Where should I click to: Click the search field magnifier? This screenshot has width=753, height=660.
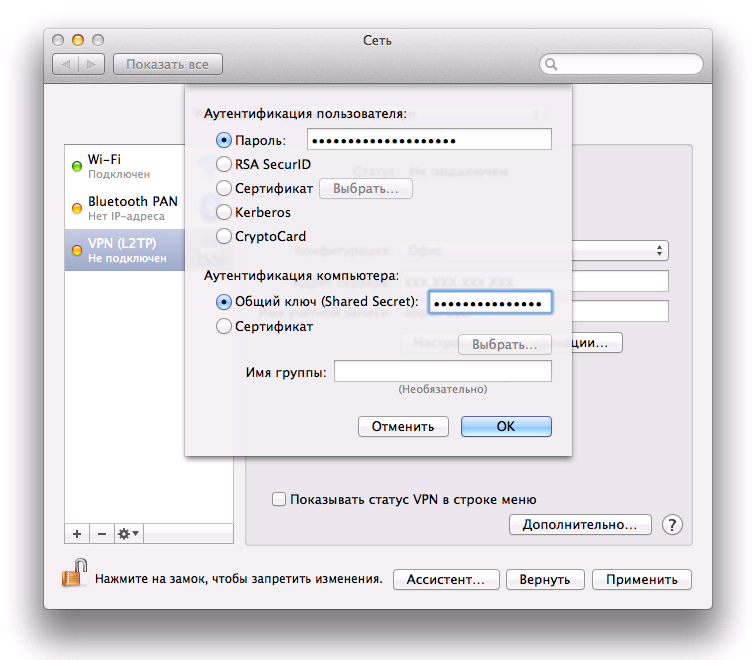pos(550,65)
